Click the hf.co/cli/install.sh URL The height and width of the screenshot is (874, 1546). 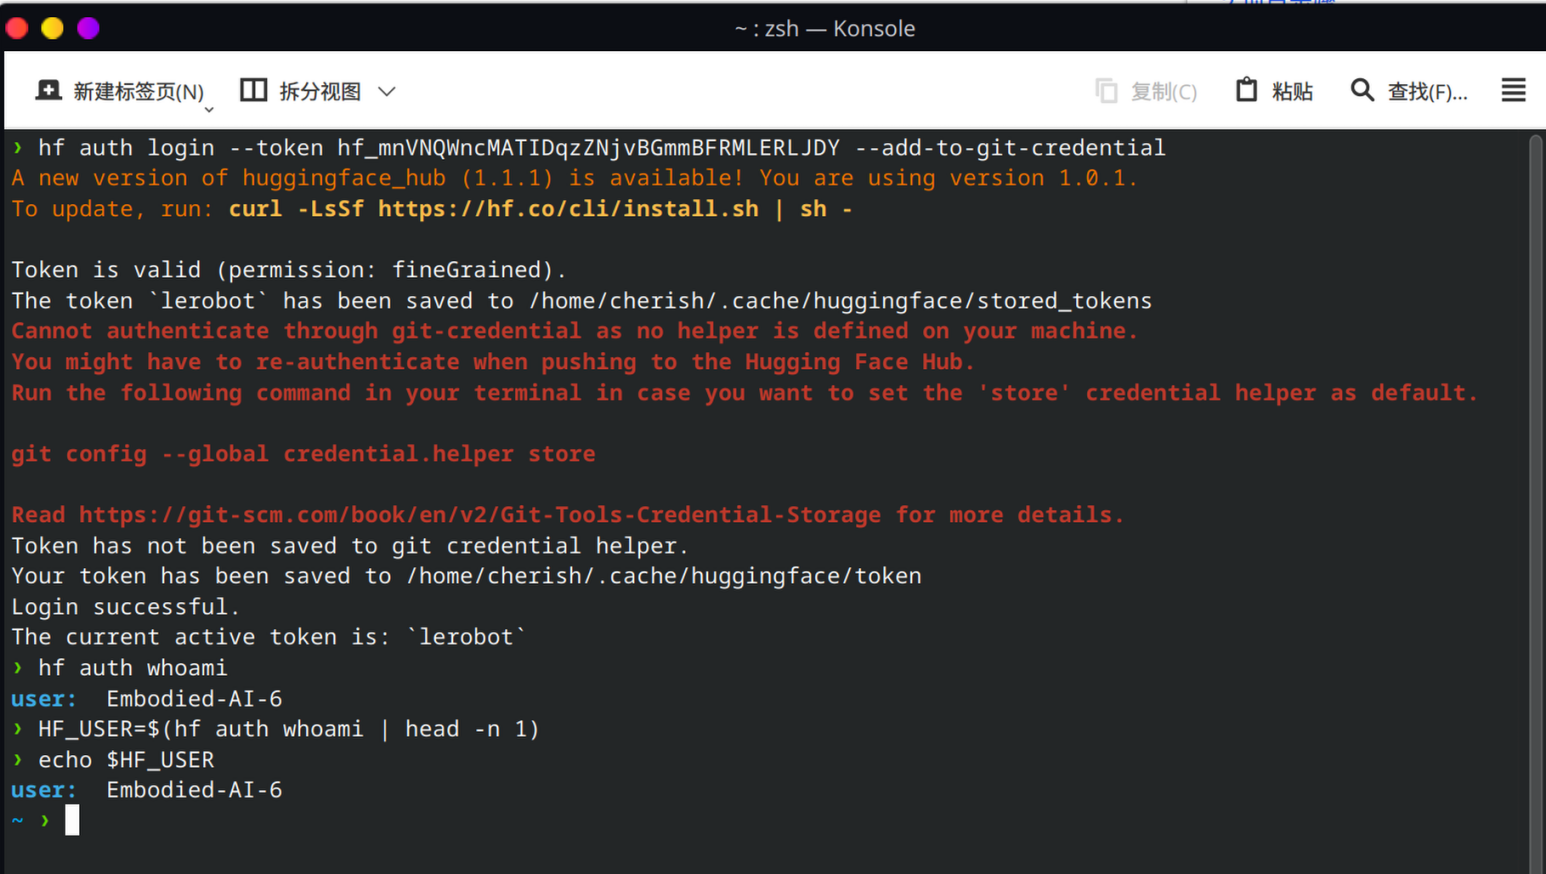pos(568,209)
